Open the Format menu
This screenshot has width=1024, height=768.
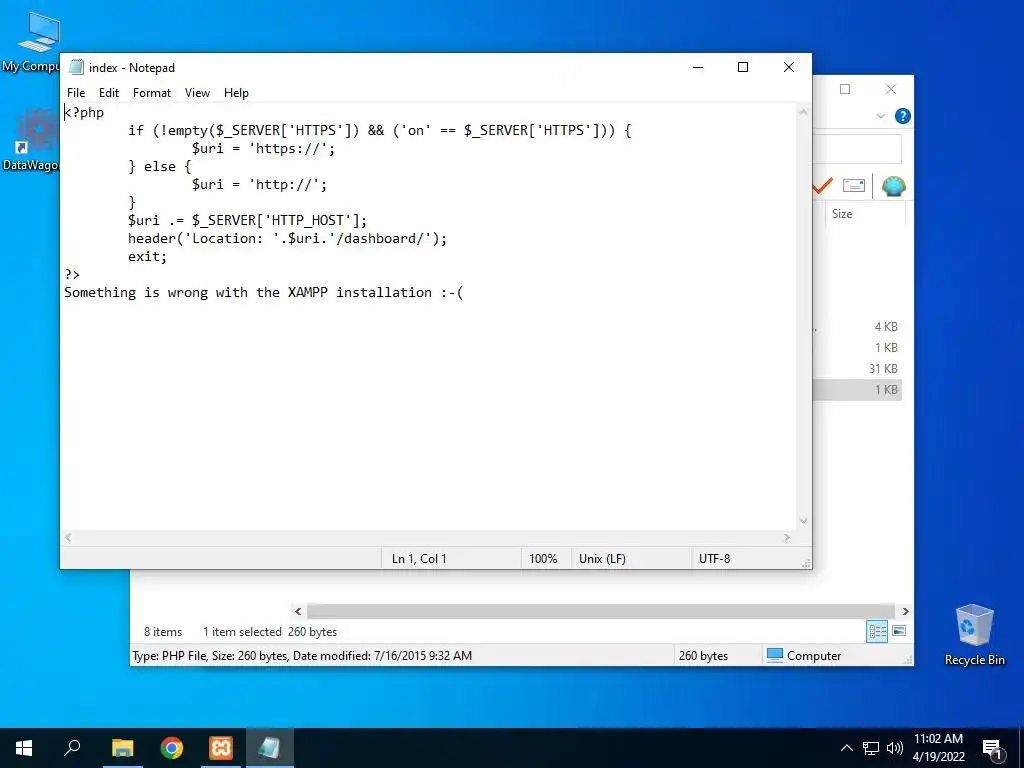tap(152, 93)
